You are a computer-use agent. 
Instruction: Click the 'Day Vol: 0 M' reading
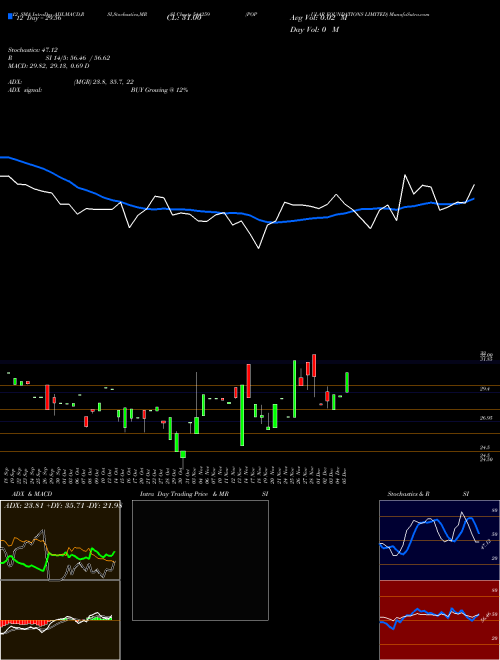point(315,29)
